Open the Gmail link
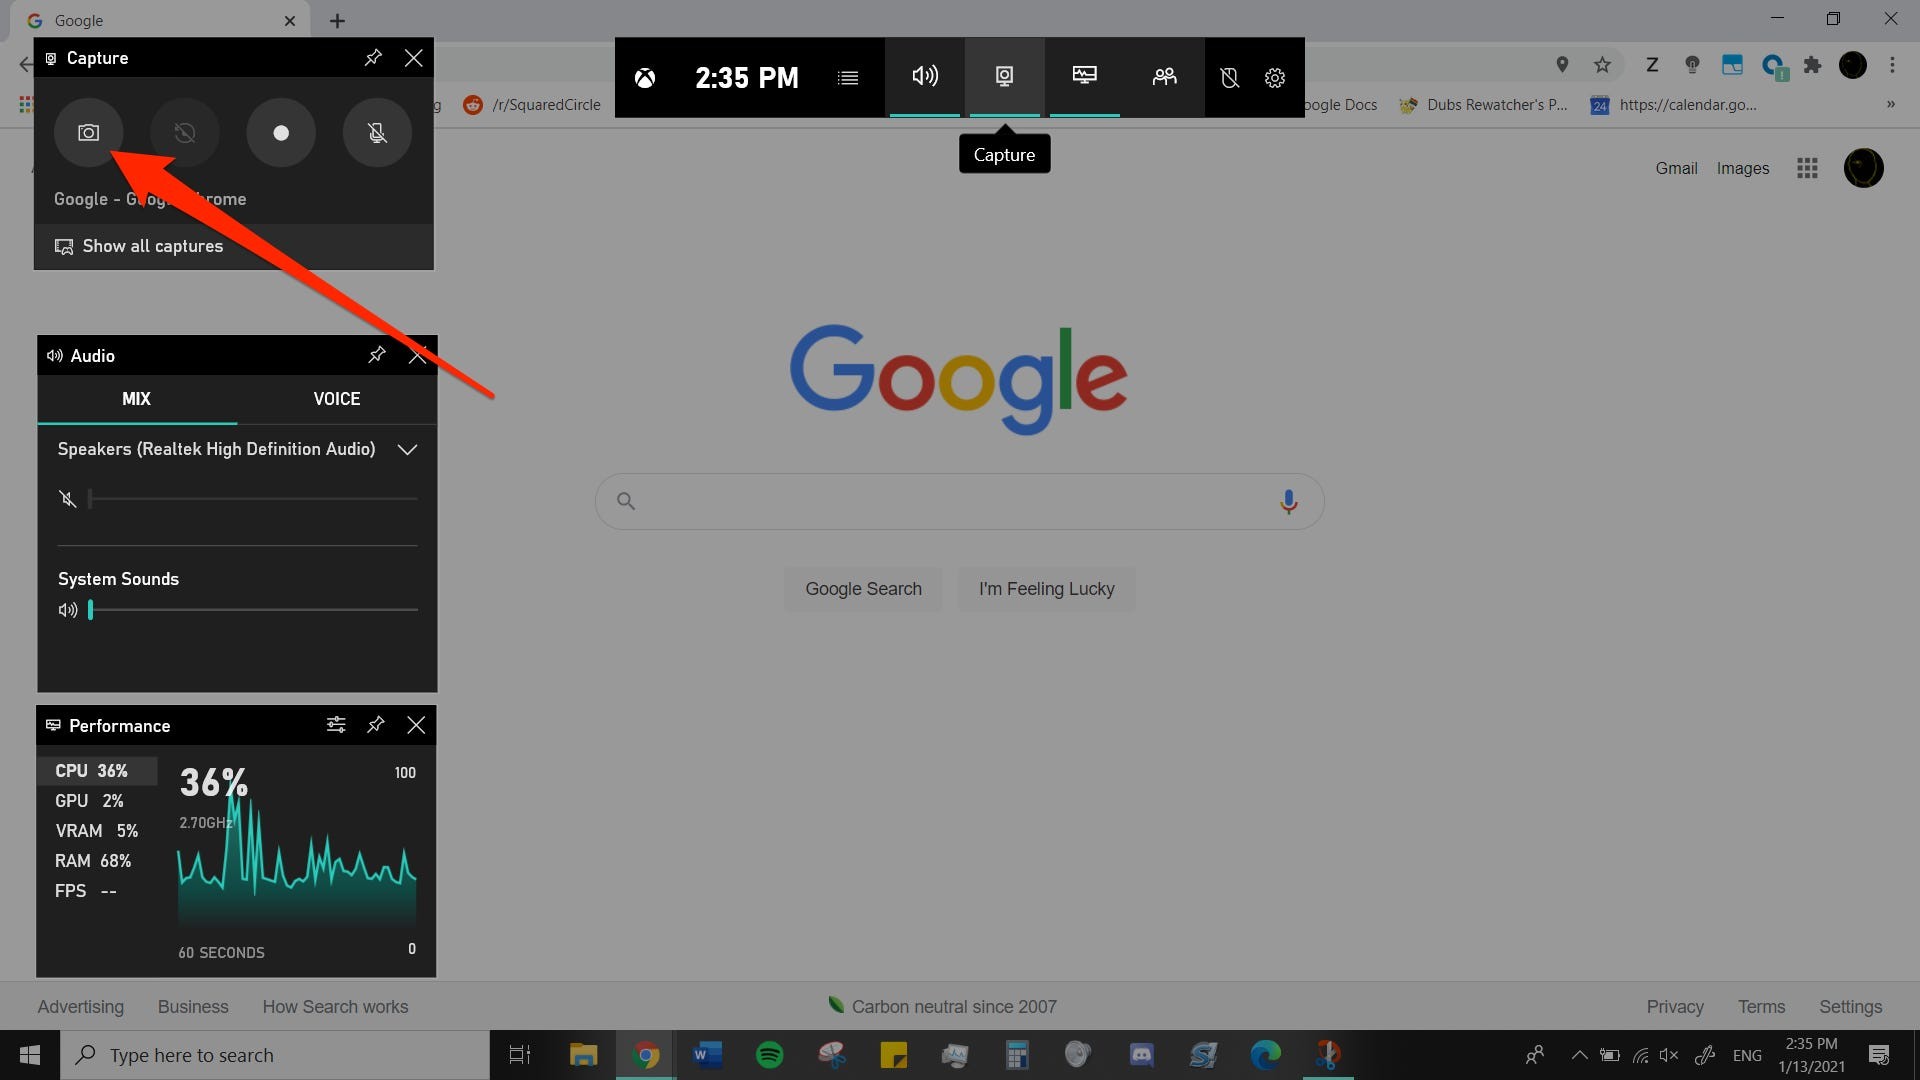Image resolution: width=1920 pixels, height=1080 pixels. (x=1676, y=168)
